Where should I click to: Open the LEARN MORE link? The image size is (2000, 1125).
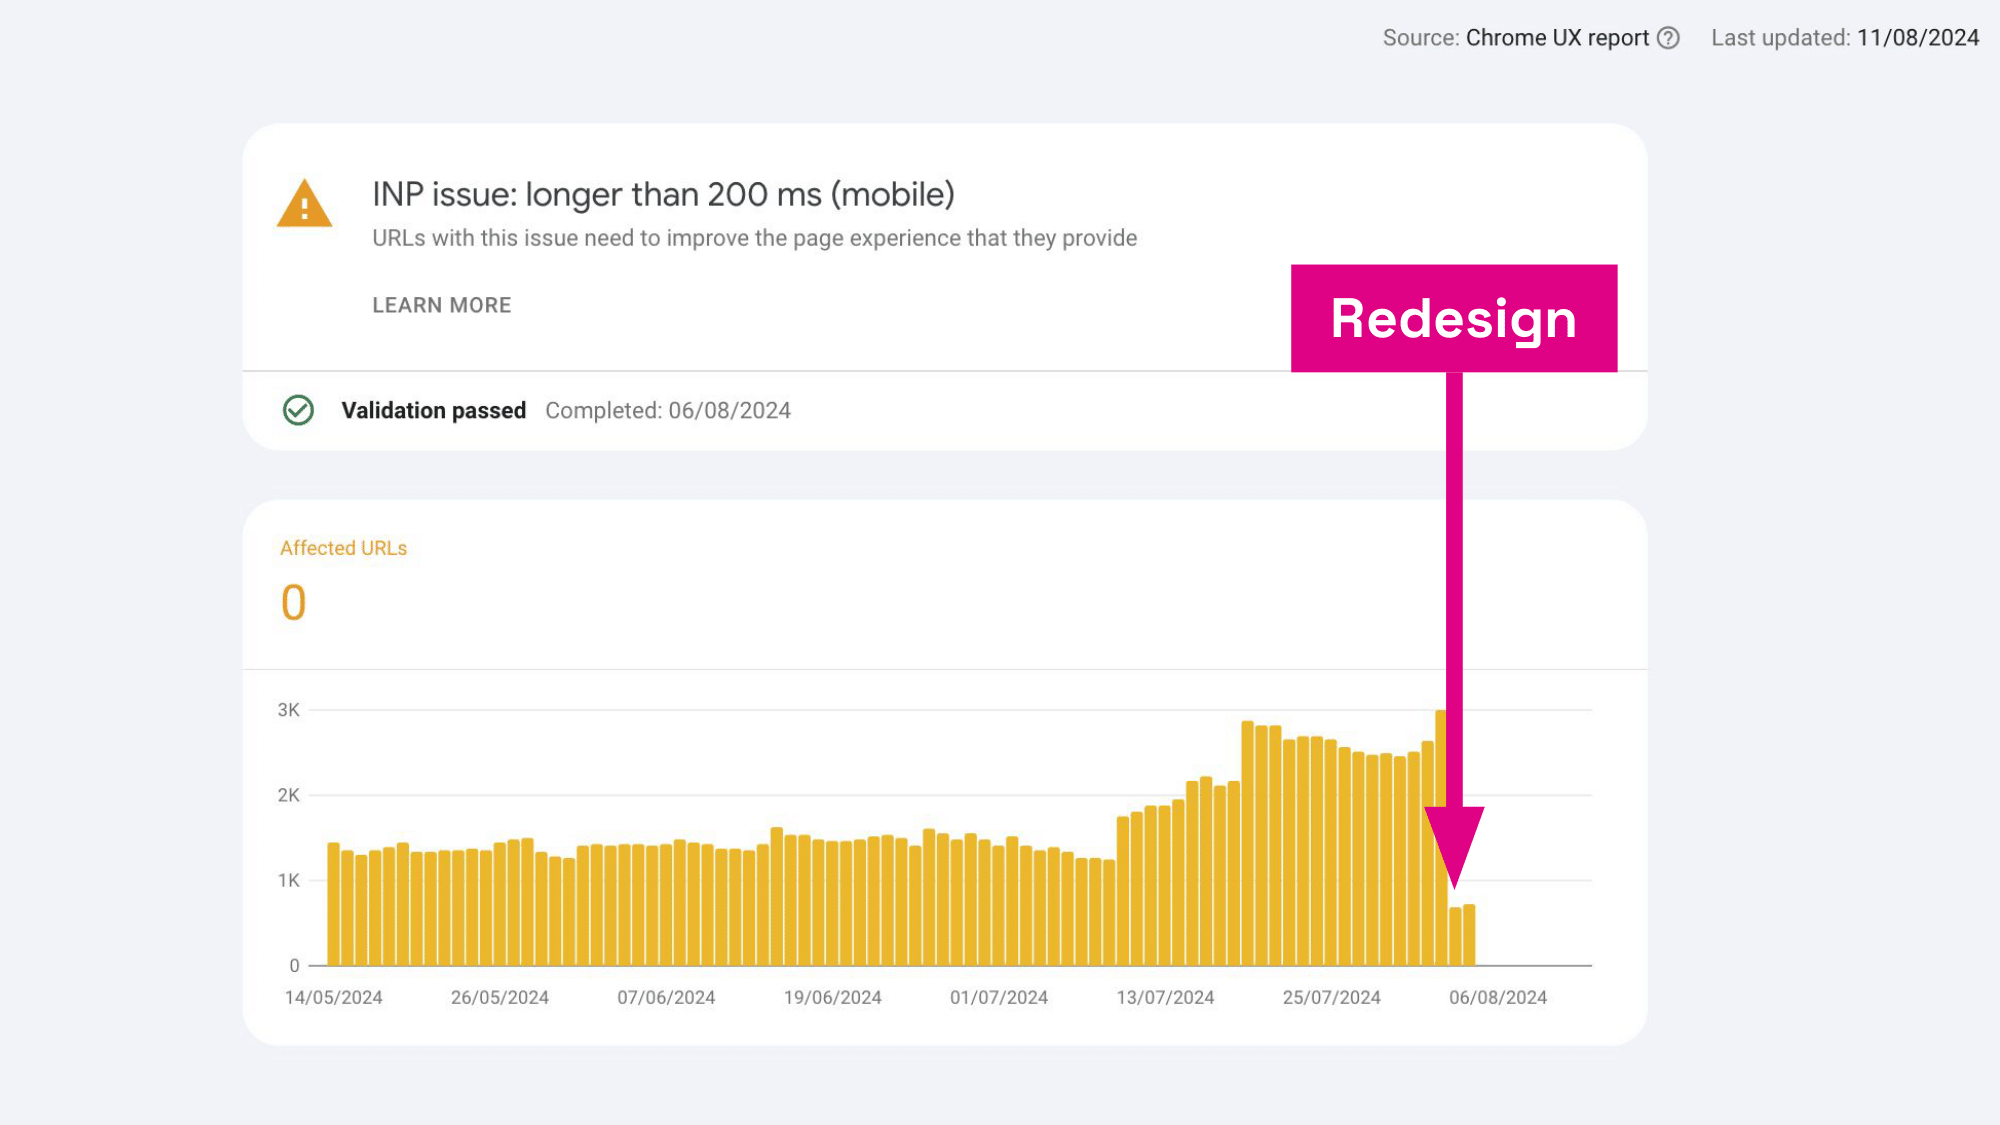pyautogui.click(x=441, y=305)
